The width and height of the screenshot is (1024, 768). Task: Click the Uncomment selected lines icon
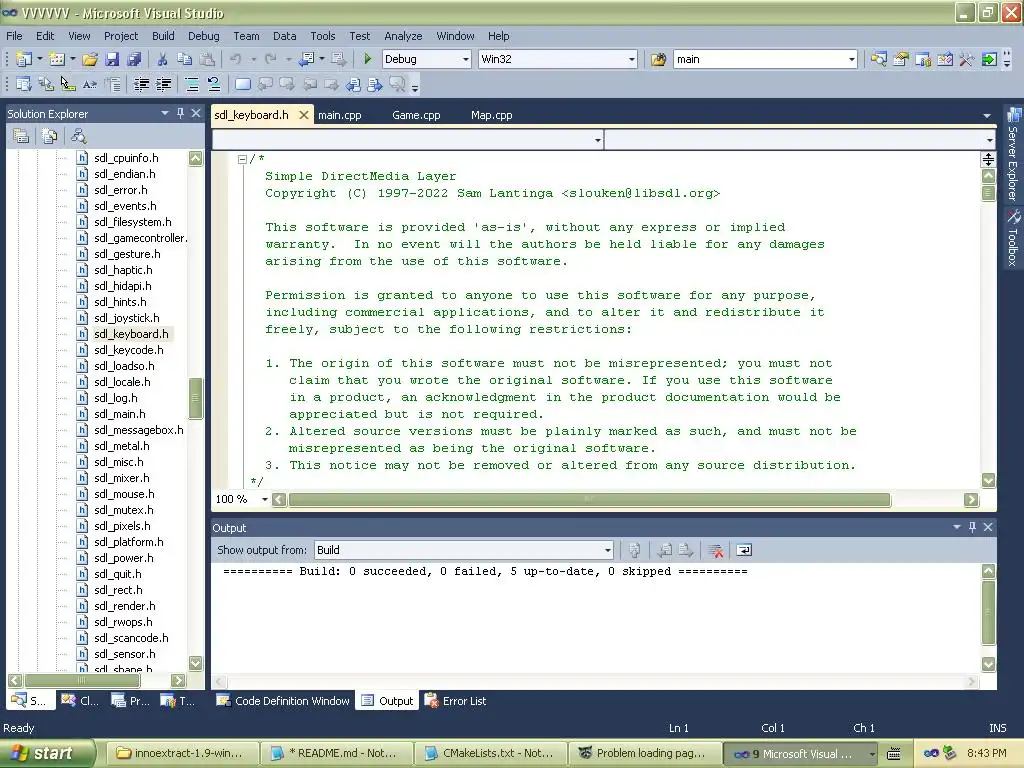click(214, 84)
